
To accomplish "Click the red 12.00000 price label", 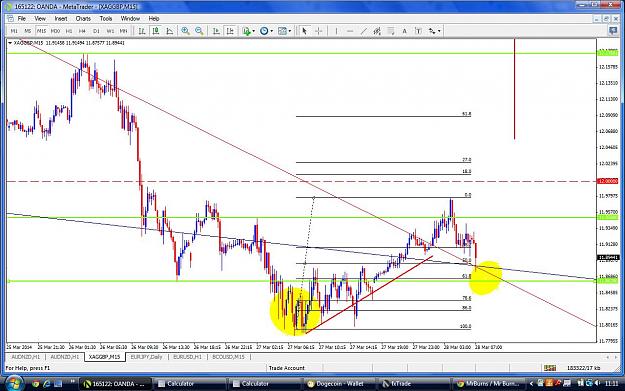I will click(x=608, y=181).
